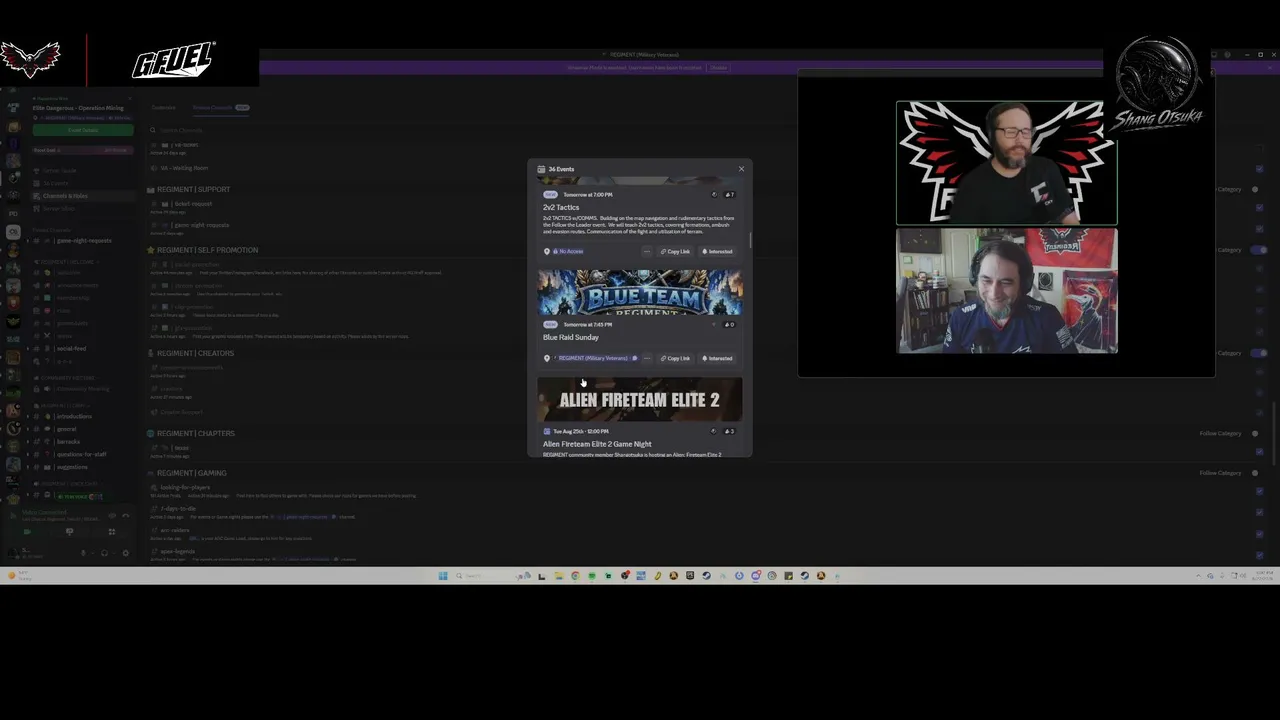1280x720 pixels.
Task: Open the barracks channel
Action: pyautogui.click(x=68, y=441)
